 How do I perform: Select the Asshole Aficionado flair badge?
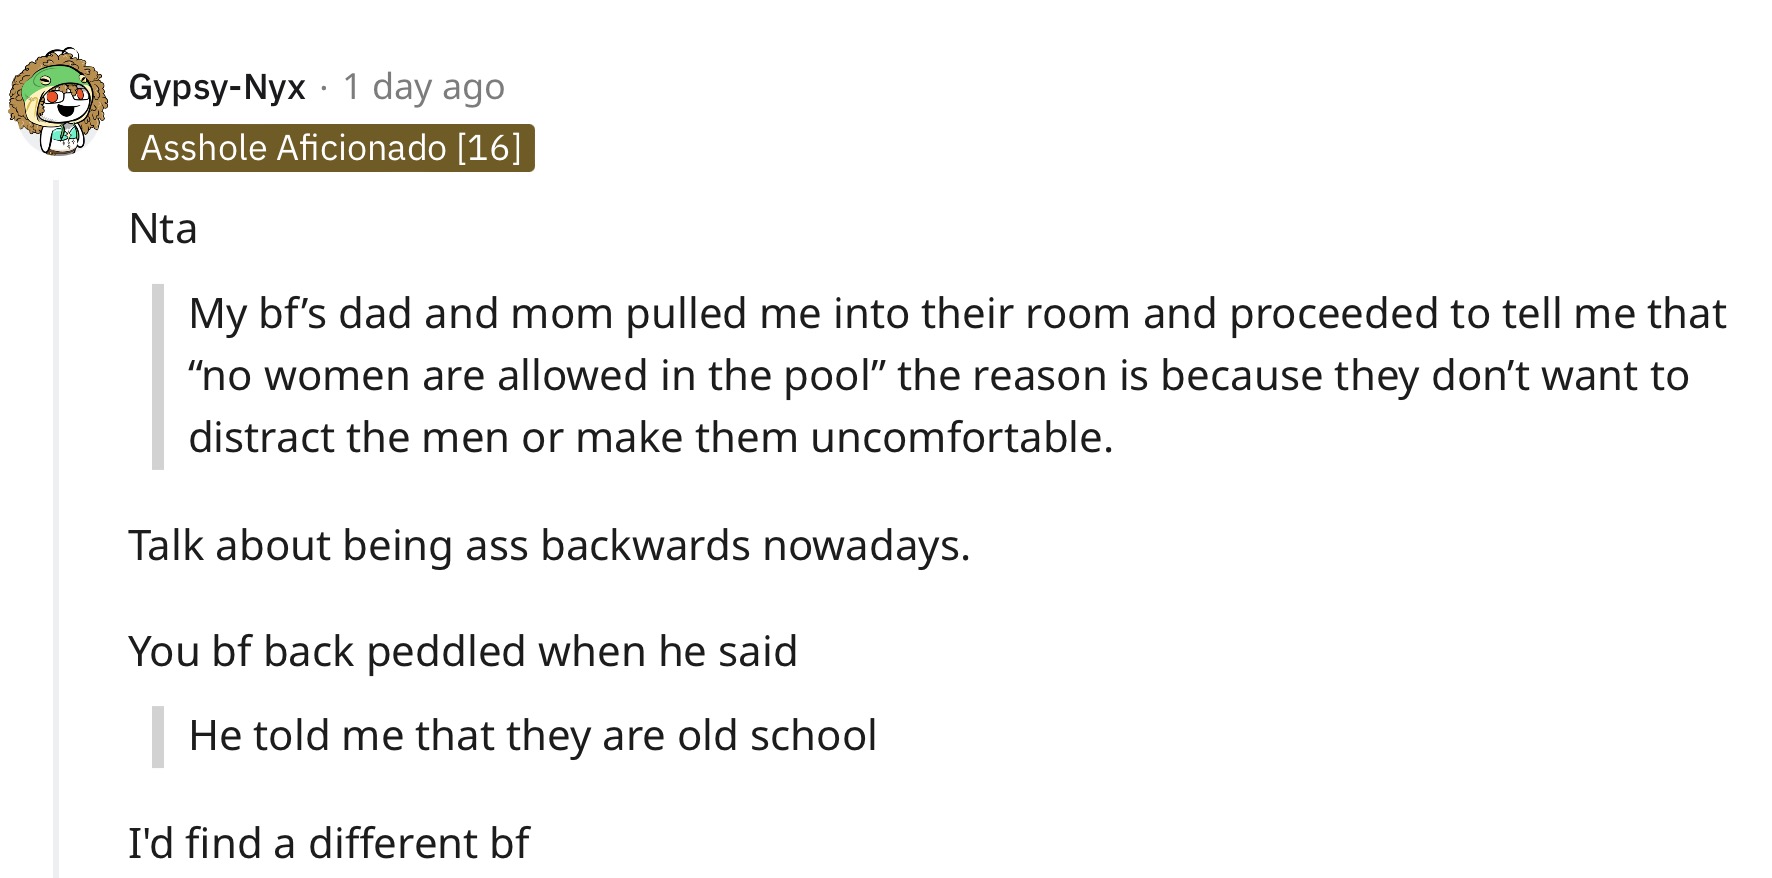pos(331,148)
